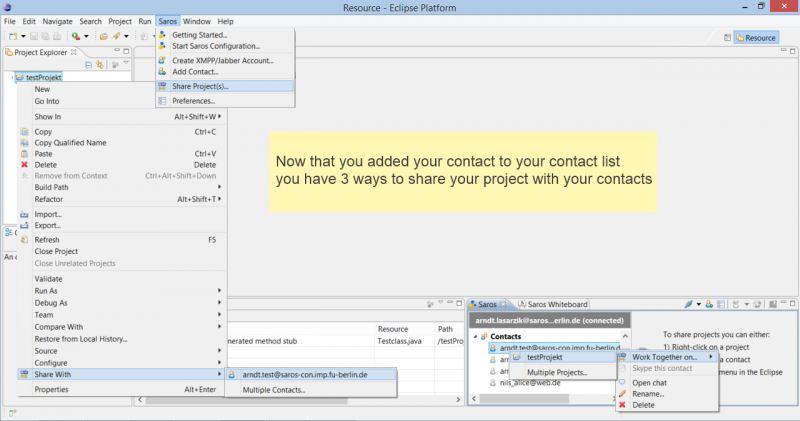This screenshot has height=421, width=800.
Task: Click the Open Type folder toolbar icon
Action: pyautogui.click(x=104, y=36)
